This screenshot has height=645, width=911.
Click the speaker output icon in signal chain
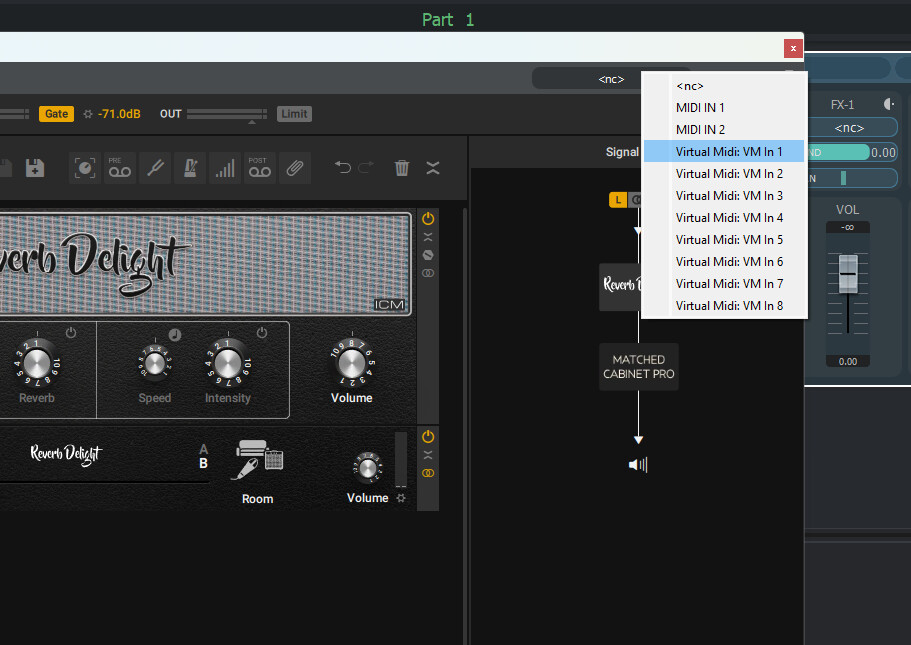[638, 464]
